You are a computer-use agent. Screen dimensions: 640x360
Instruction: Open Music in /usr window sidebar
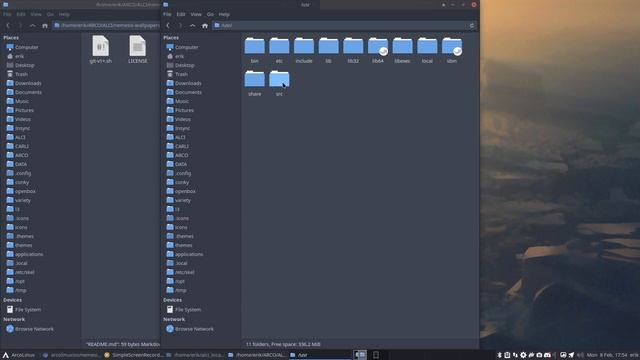(x=178, y=101)
